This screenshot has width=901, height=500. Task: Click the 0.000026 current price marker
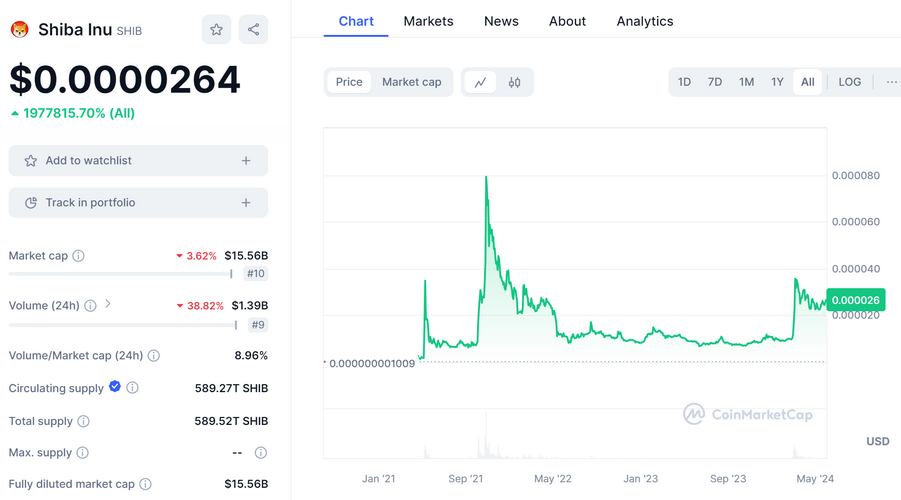855,300
